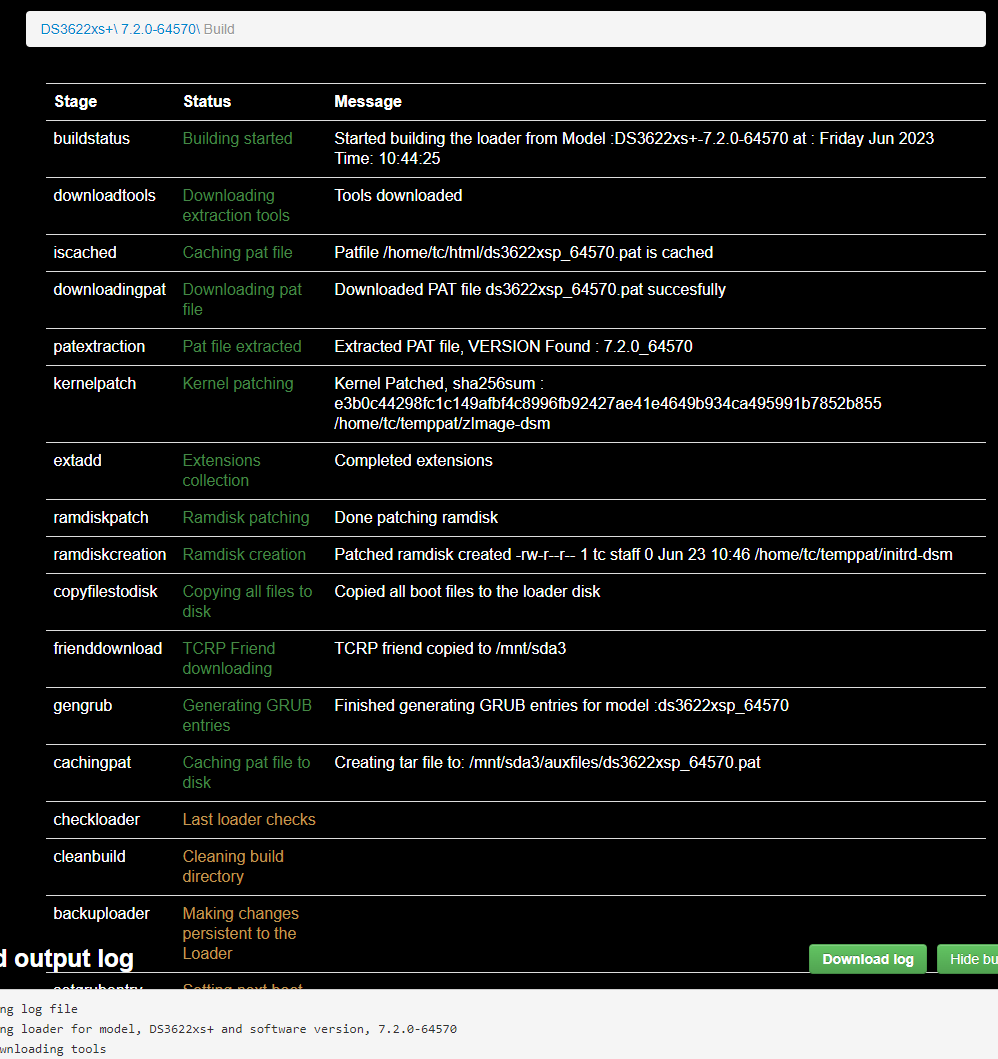The width and height of the screenshot is (998, 1059).
Task: Click the 'Kernel Patched, sha256sum' message
Action: (608, 404)
